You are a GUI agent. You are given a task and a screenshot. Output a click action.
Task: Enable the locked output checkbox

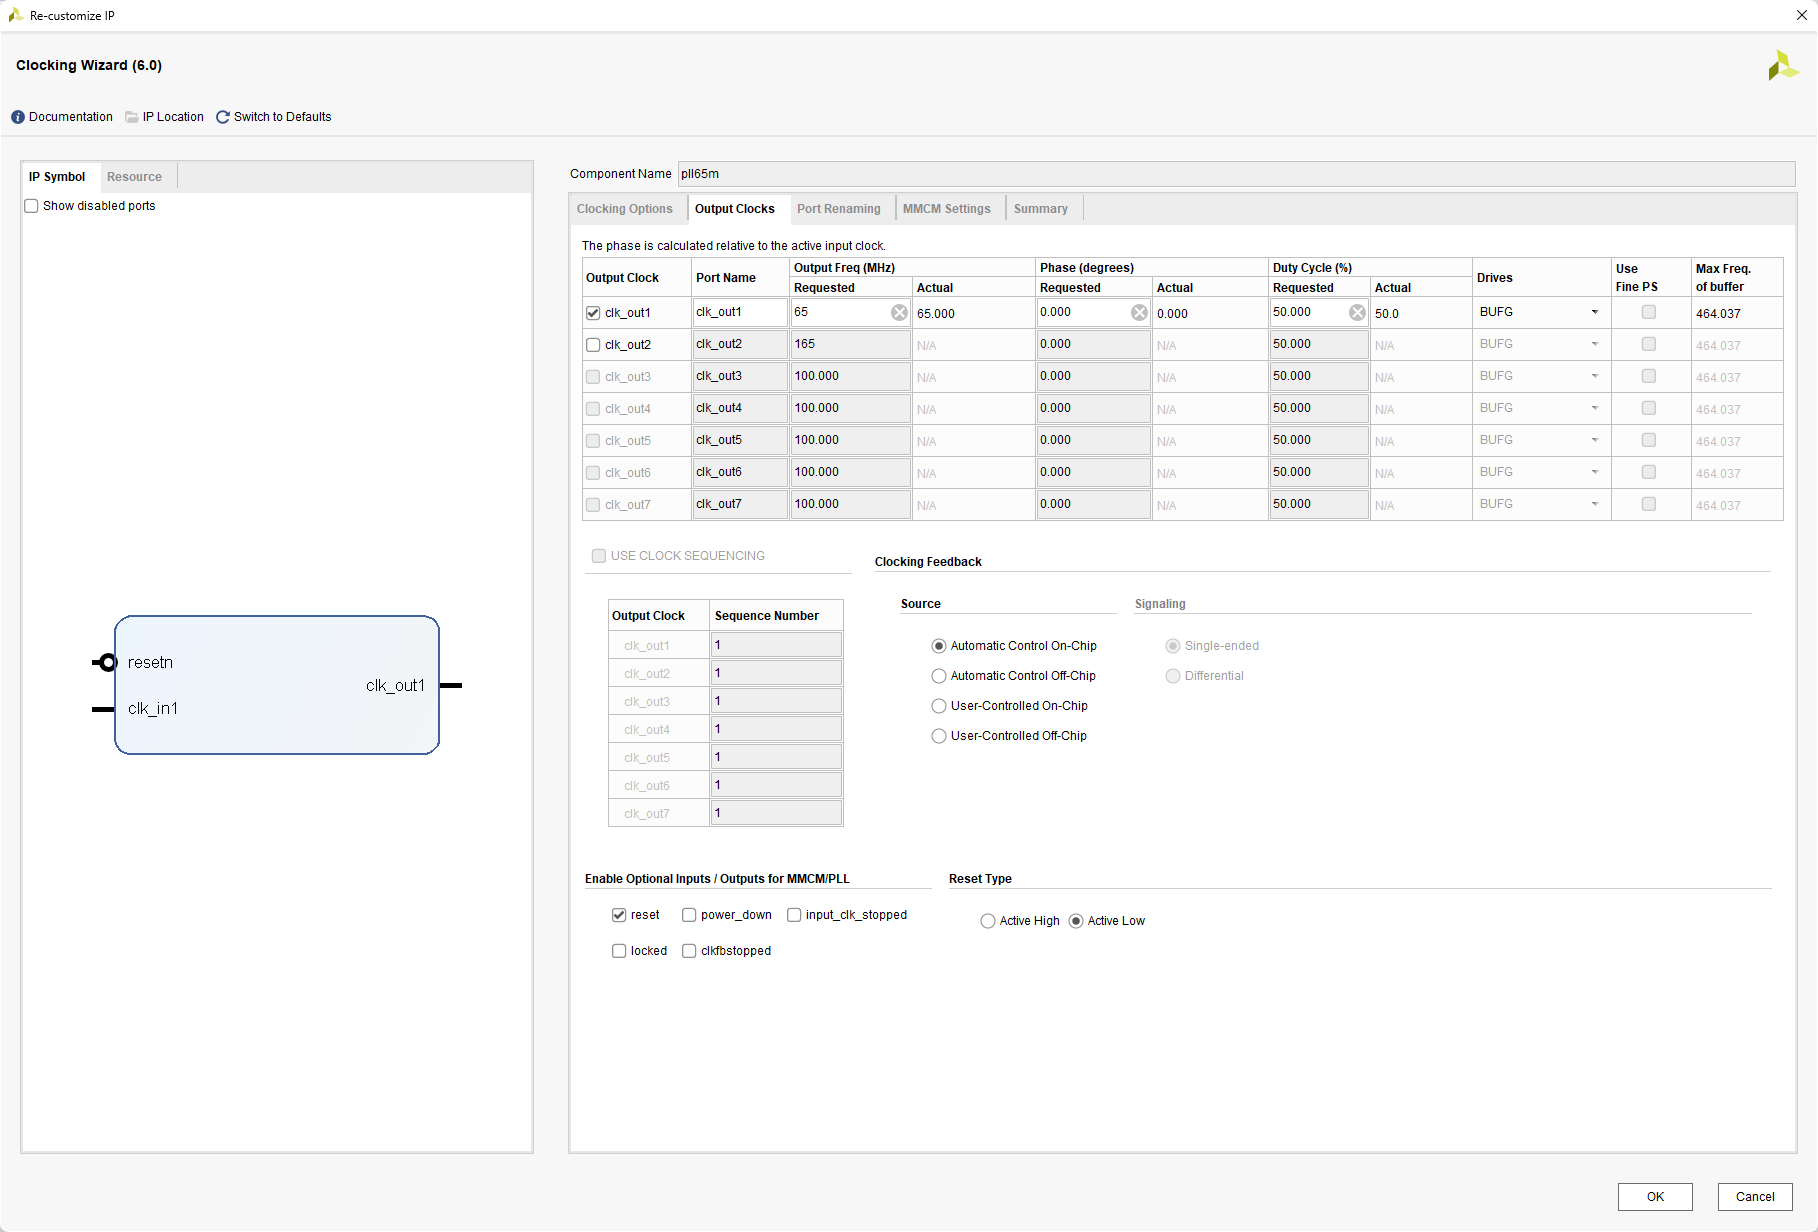coord(619,951)
